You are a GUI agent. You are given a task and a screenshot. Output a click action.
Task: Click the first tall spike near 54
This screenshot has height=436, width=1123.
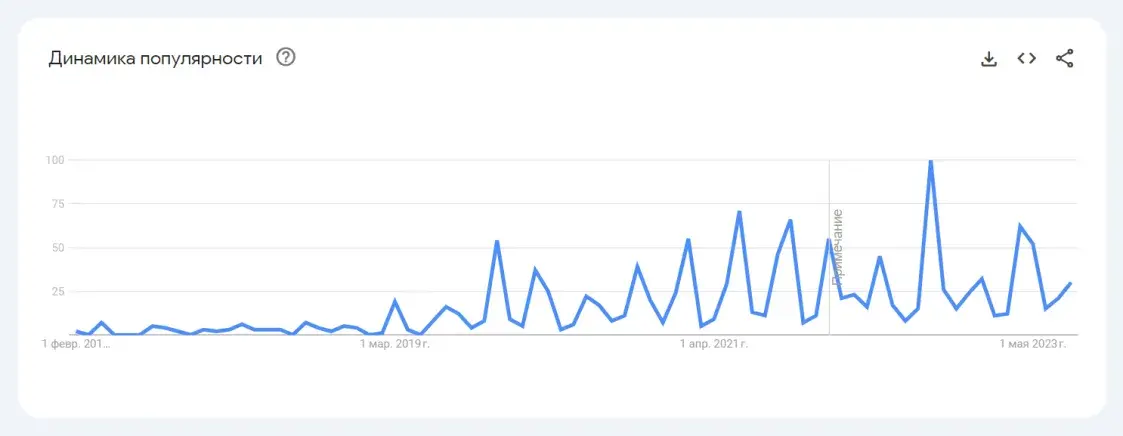[x=496, y=241]
